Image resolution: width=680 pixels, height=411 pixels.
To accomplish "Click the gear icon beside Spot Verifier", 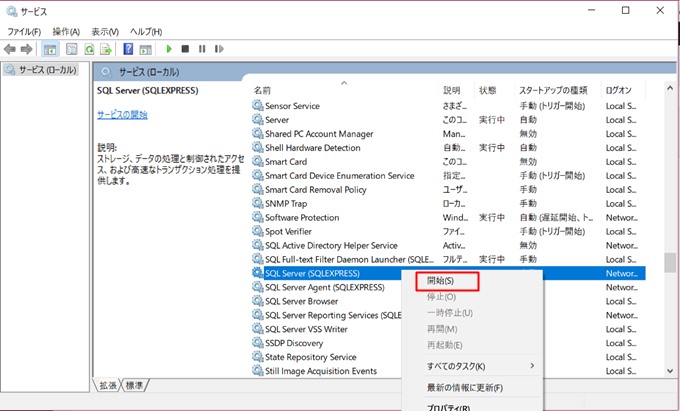I will click(258, 231).
